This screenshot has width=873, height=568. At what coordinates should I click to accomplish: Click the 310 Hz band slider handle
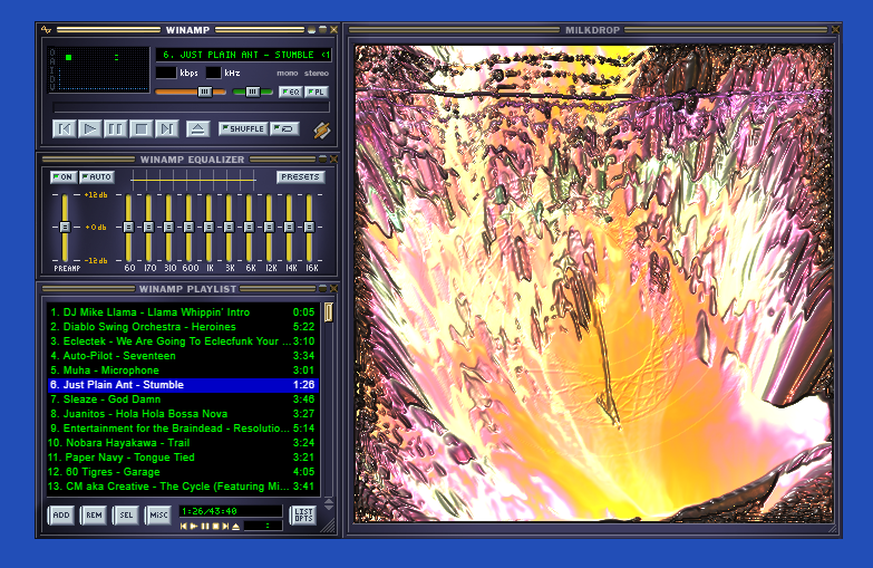[169, 227]
